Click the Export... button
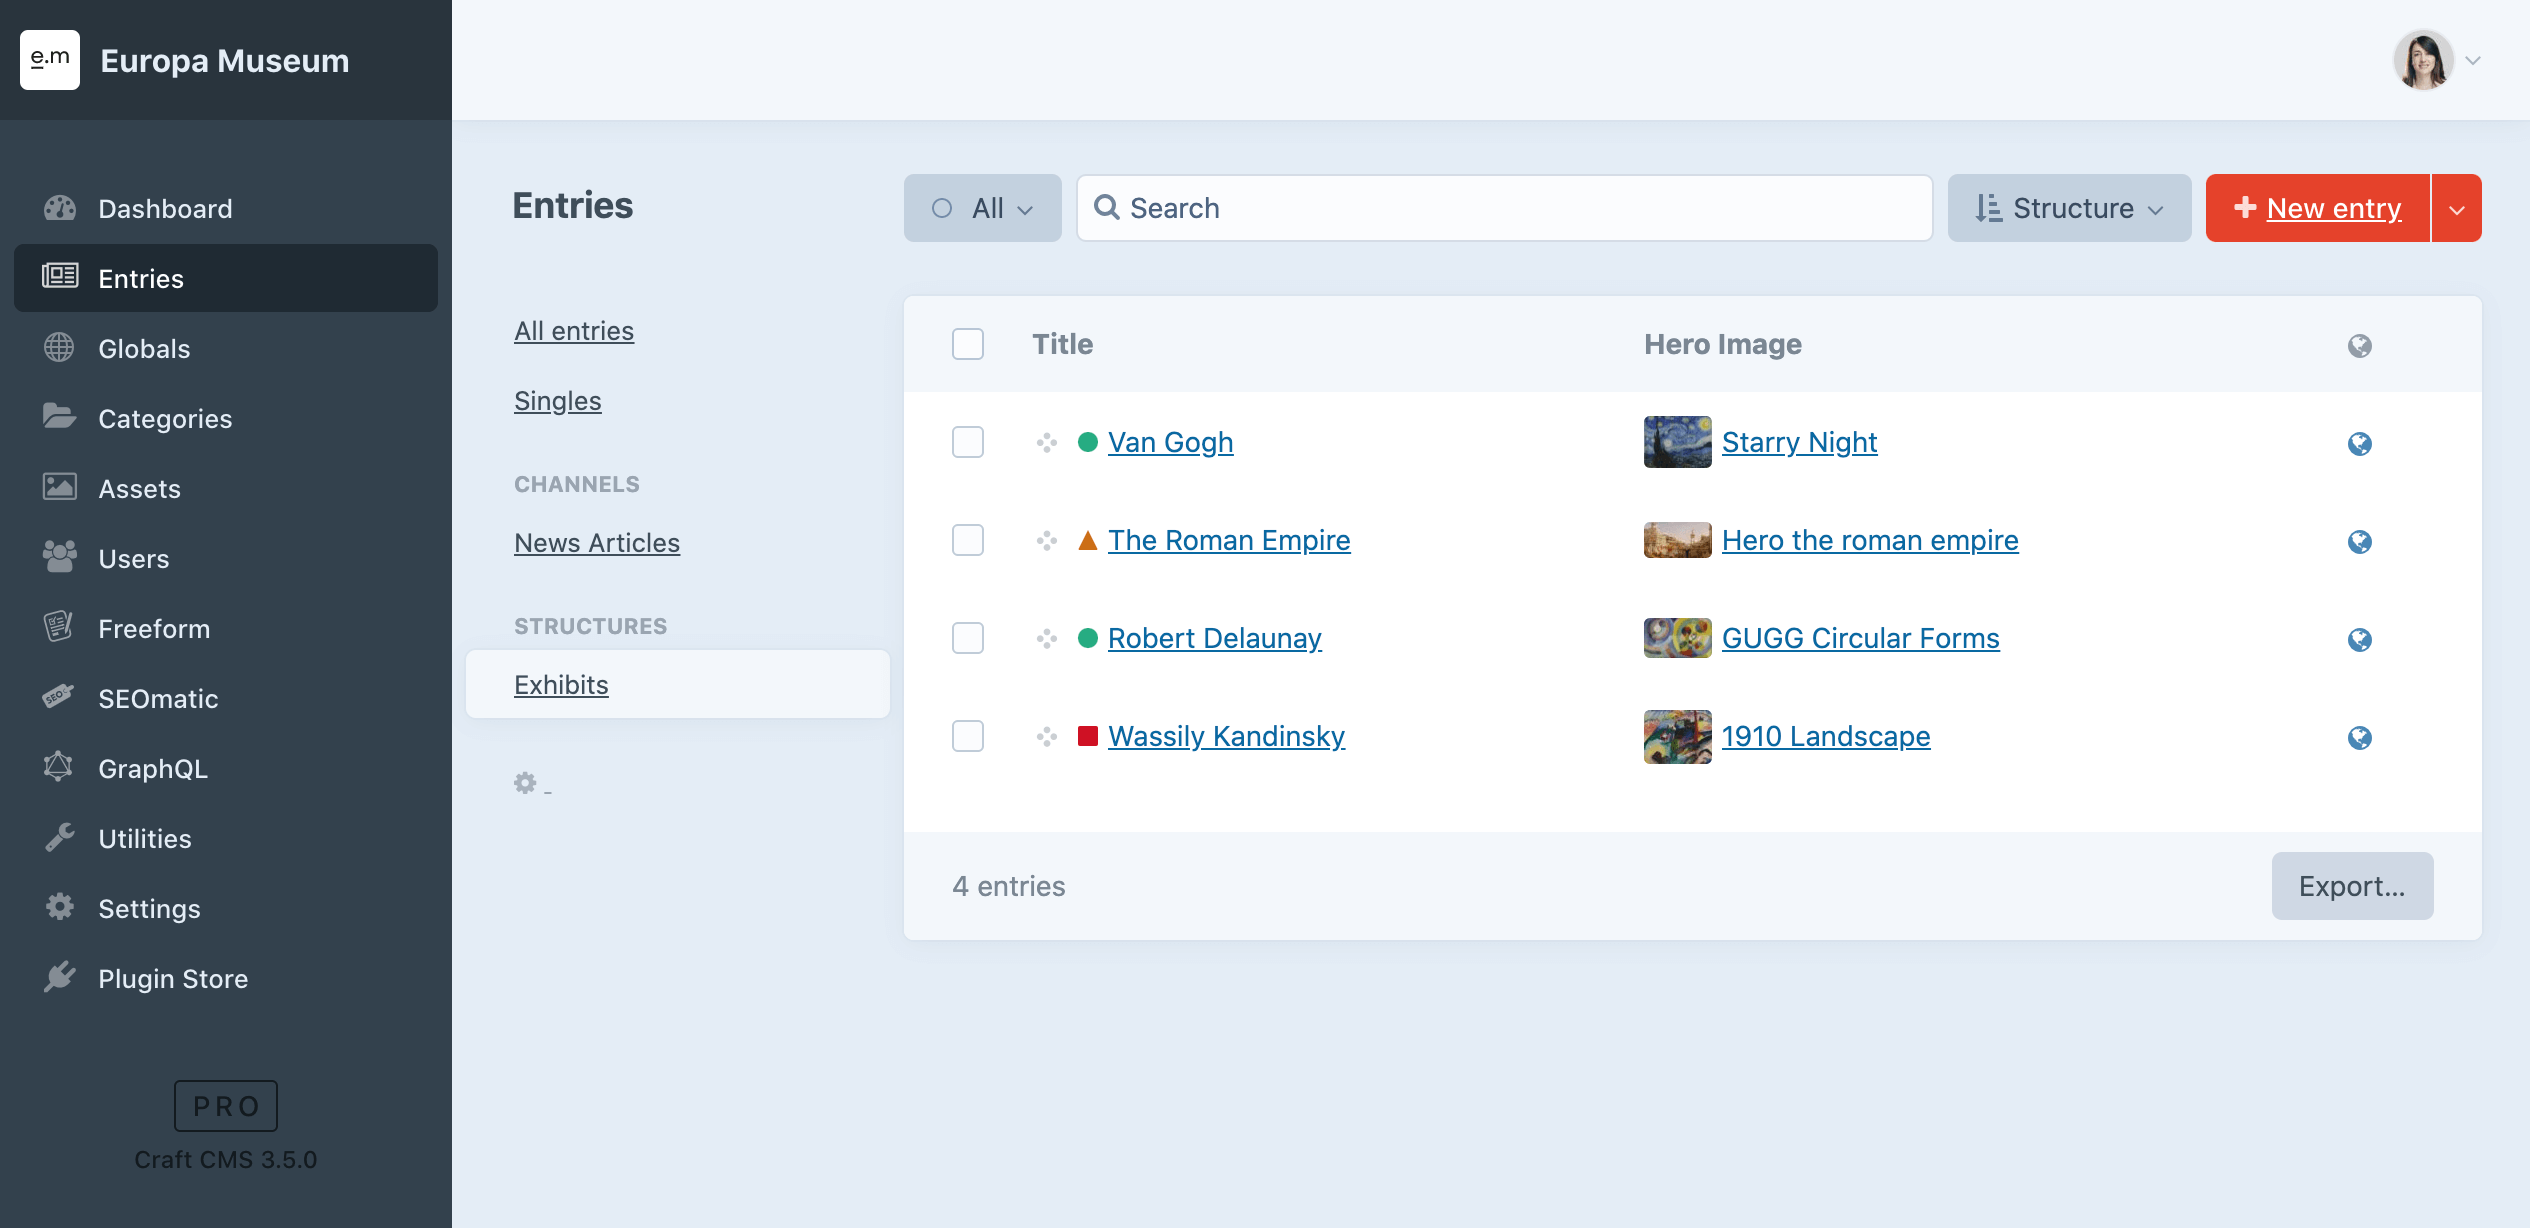The width and height of the screenshot is (2530, 1228). pyautogui.click(x=2353, y=886)
